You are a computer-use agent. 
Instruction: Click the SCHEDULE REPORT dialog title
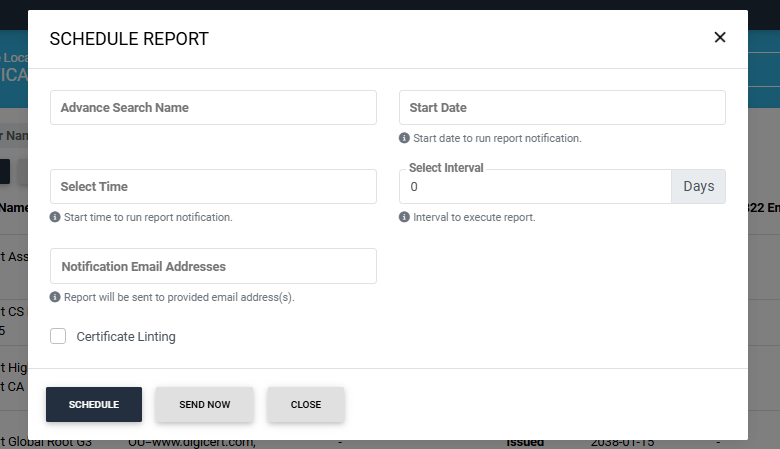click(x=129, y=39)
